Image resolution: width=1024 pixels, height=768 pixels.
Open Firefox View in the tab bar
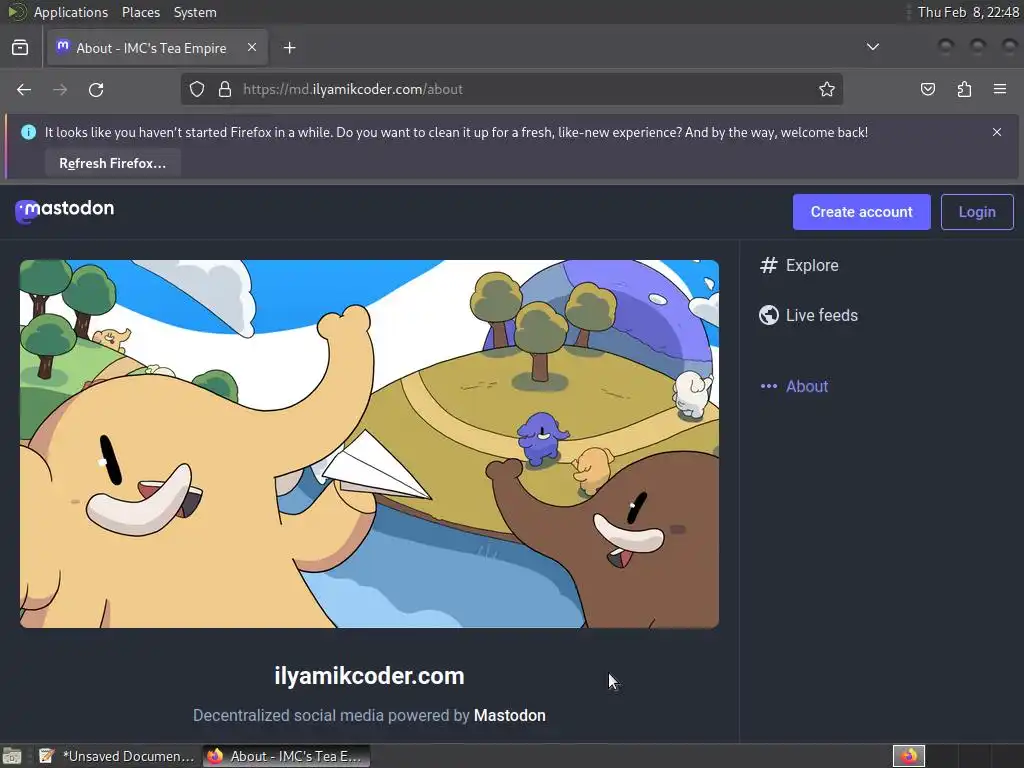20,48
